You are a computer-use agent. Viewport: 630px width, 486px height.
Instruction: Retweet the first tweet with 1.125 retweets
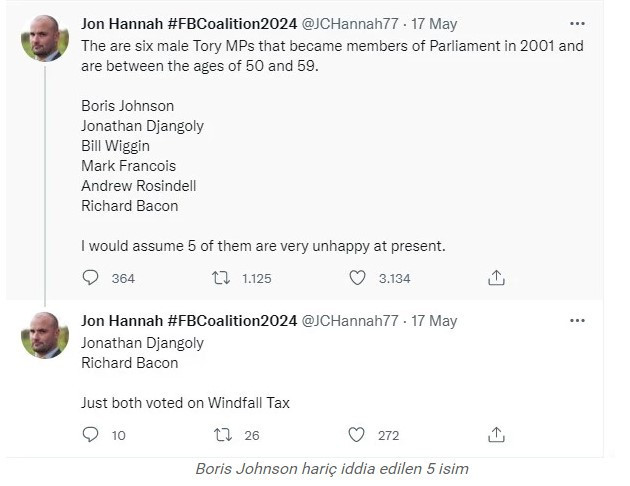[222, 278]
